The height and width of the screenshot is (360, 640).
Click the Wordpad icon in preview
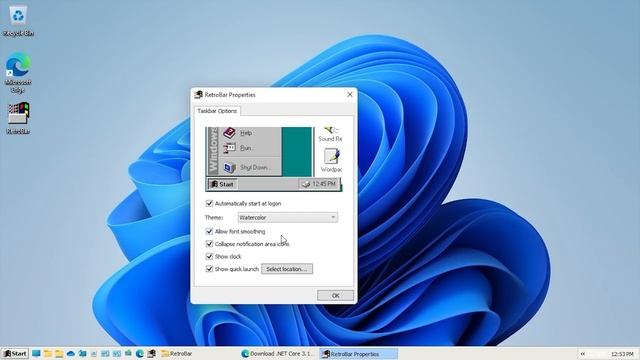(331, 156)
